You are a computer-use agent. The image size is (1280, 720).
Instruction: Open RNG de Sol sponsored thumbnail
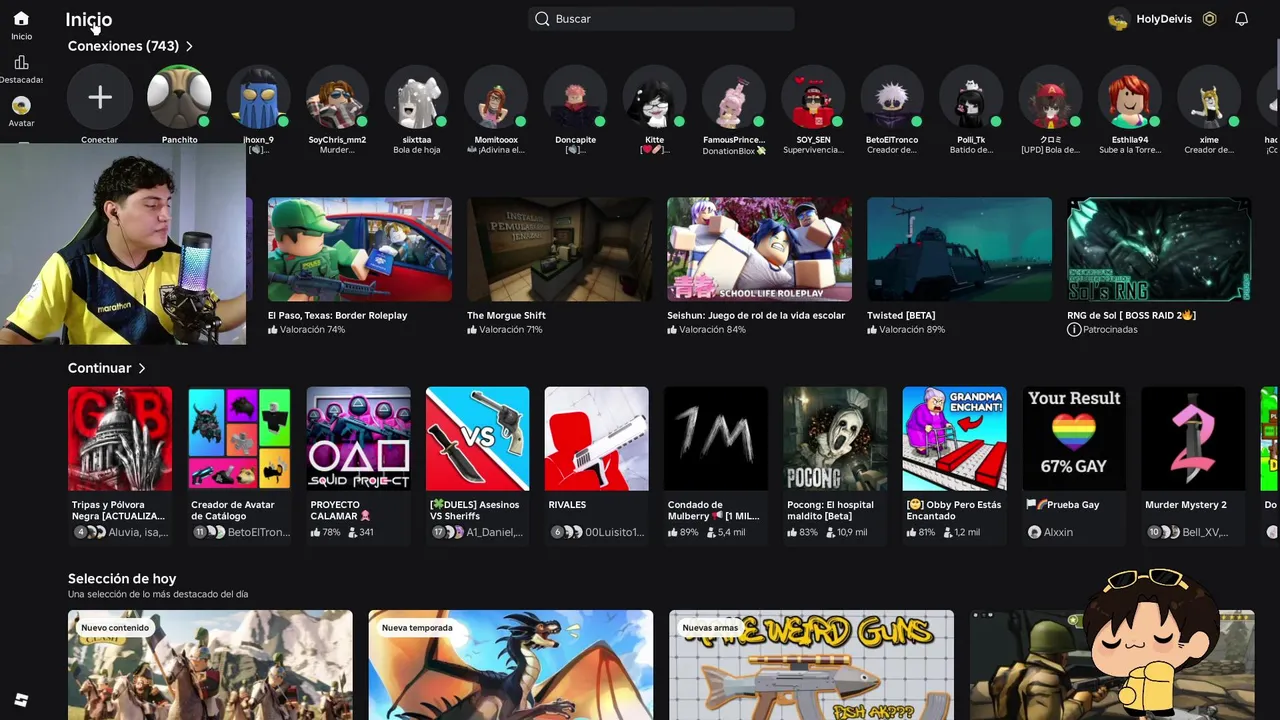(1160, 249)
